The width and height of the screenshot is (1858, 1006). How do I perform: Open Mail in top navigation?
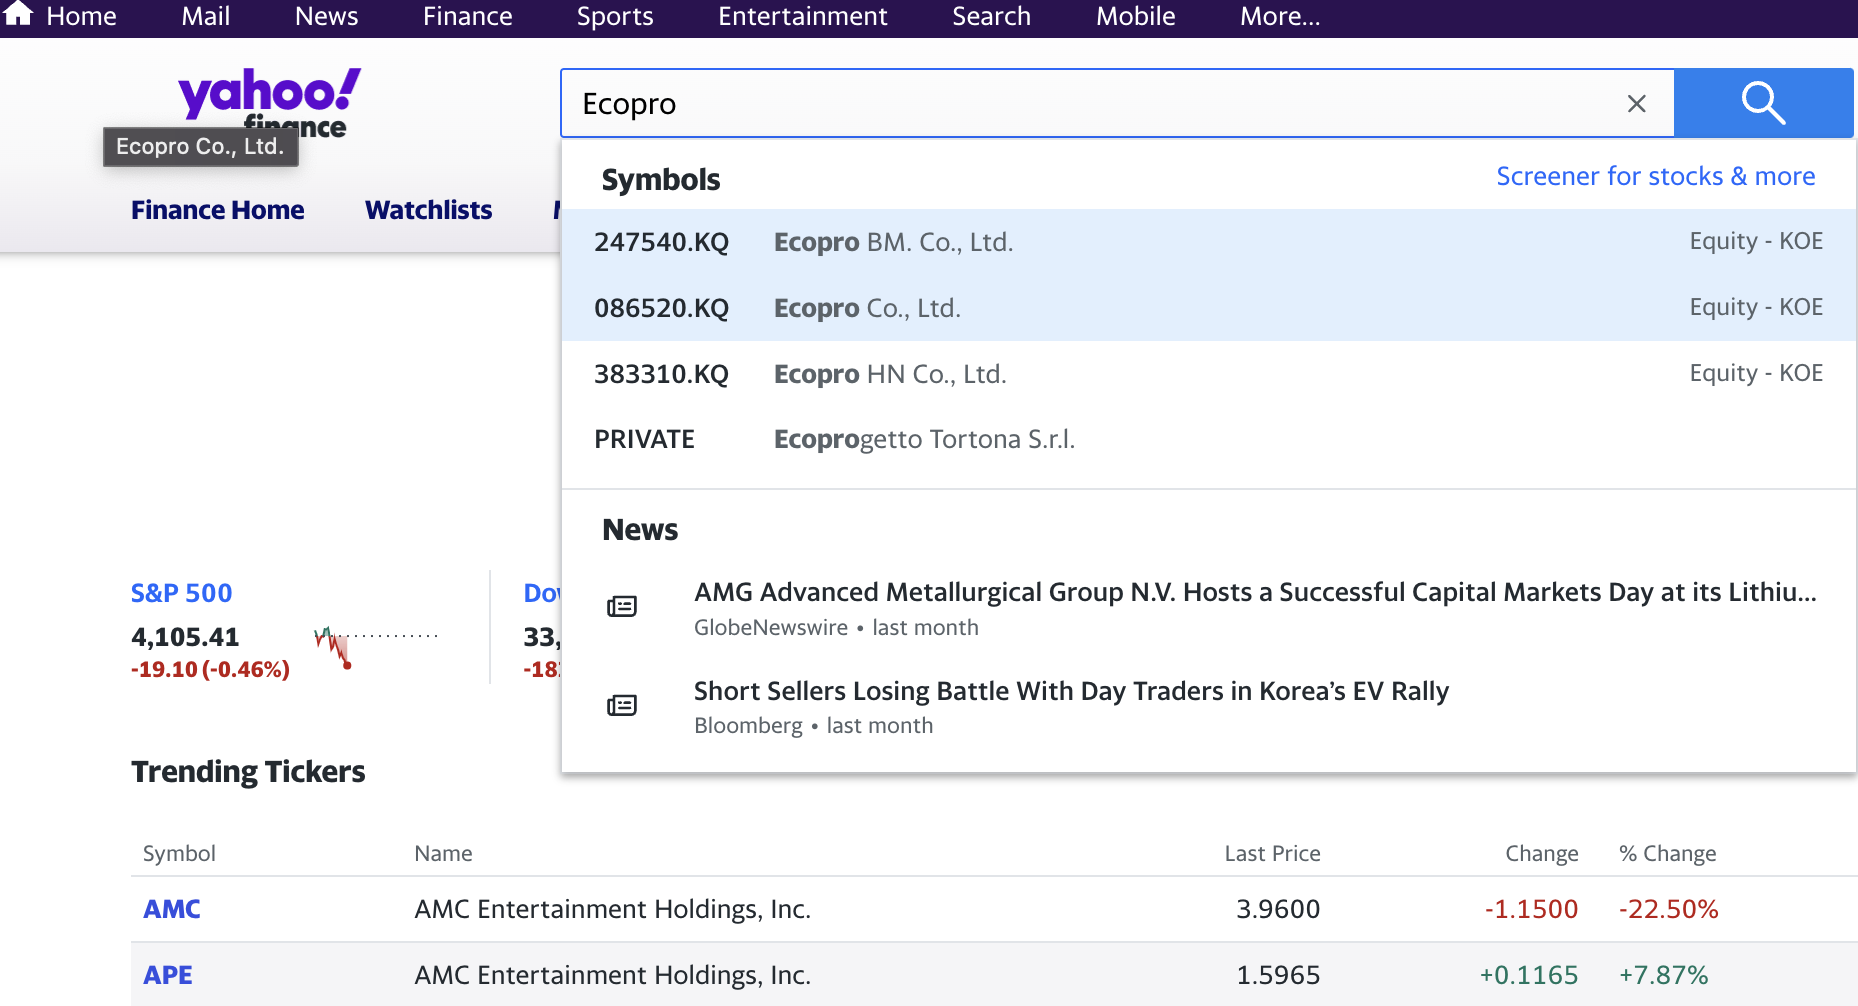206,17
